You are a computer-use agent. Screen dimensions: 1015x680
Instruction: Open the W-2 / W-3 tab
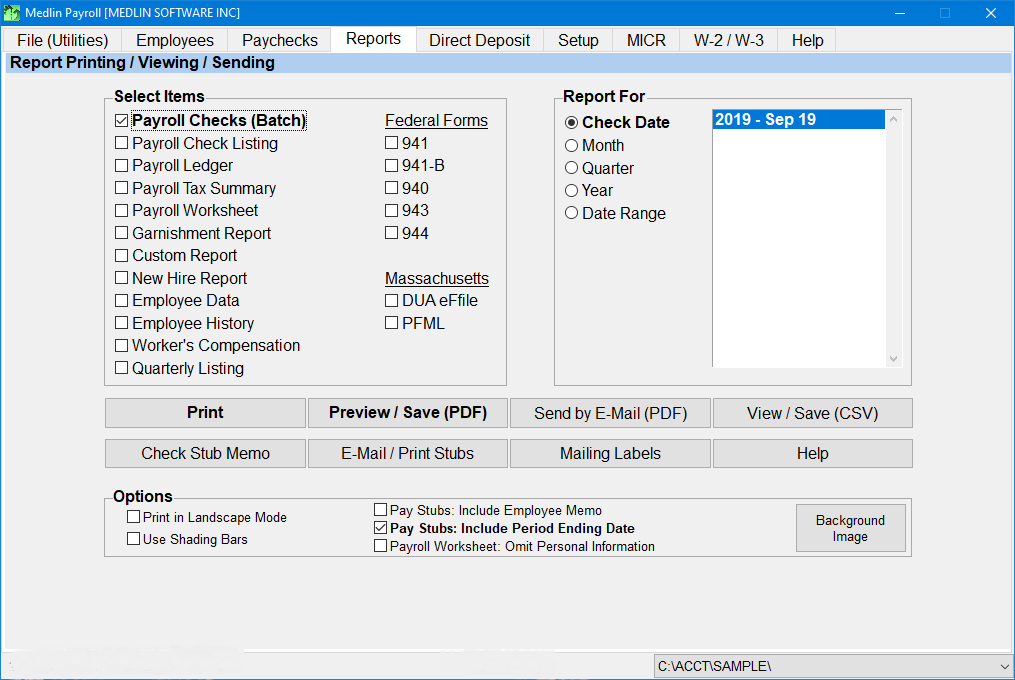point(727,40)
